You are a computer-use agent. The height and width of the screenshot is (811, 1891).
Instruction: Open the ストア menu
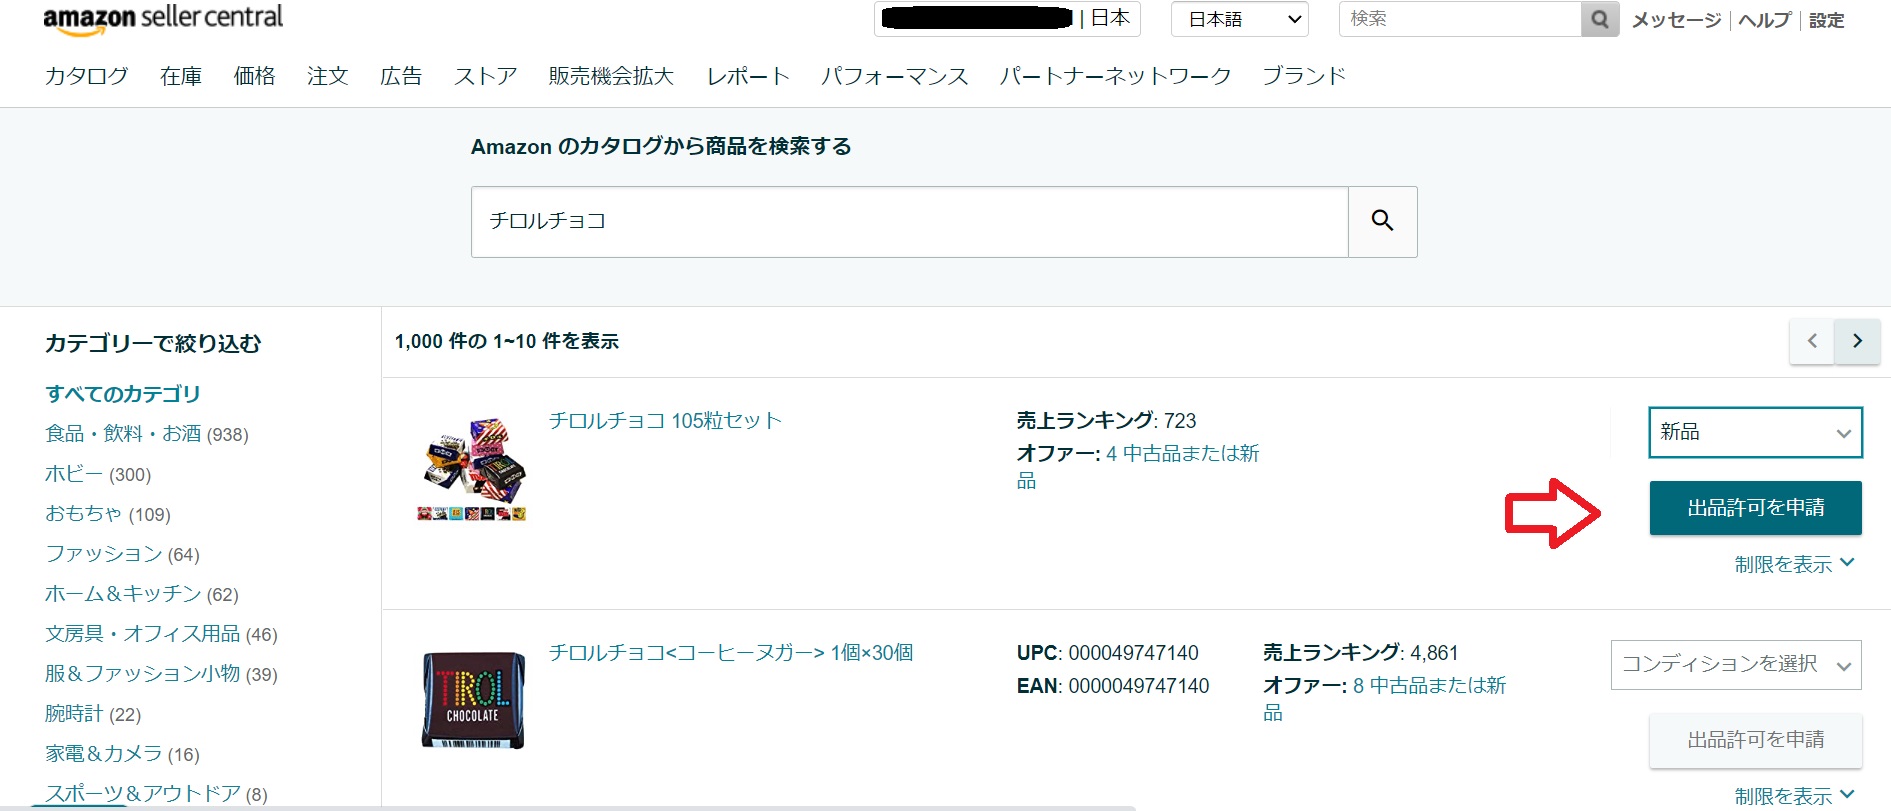pyautogui.click(x=485, y=76)
